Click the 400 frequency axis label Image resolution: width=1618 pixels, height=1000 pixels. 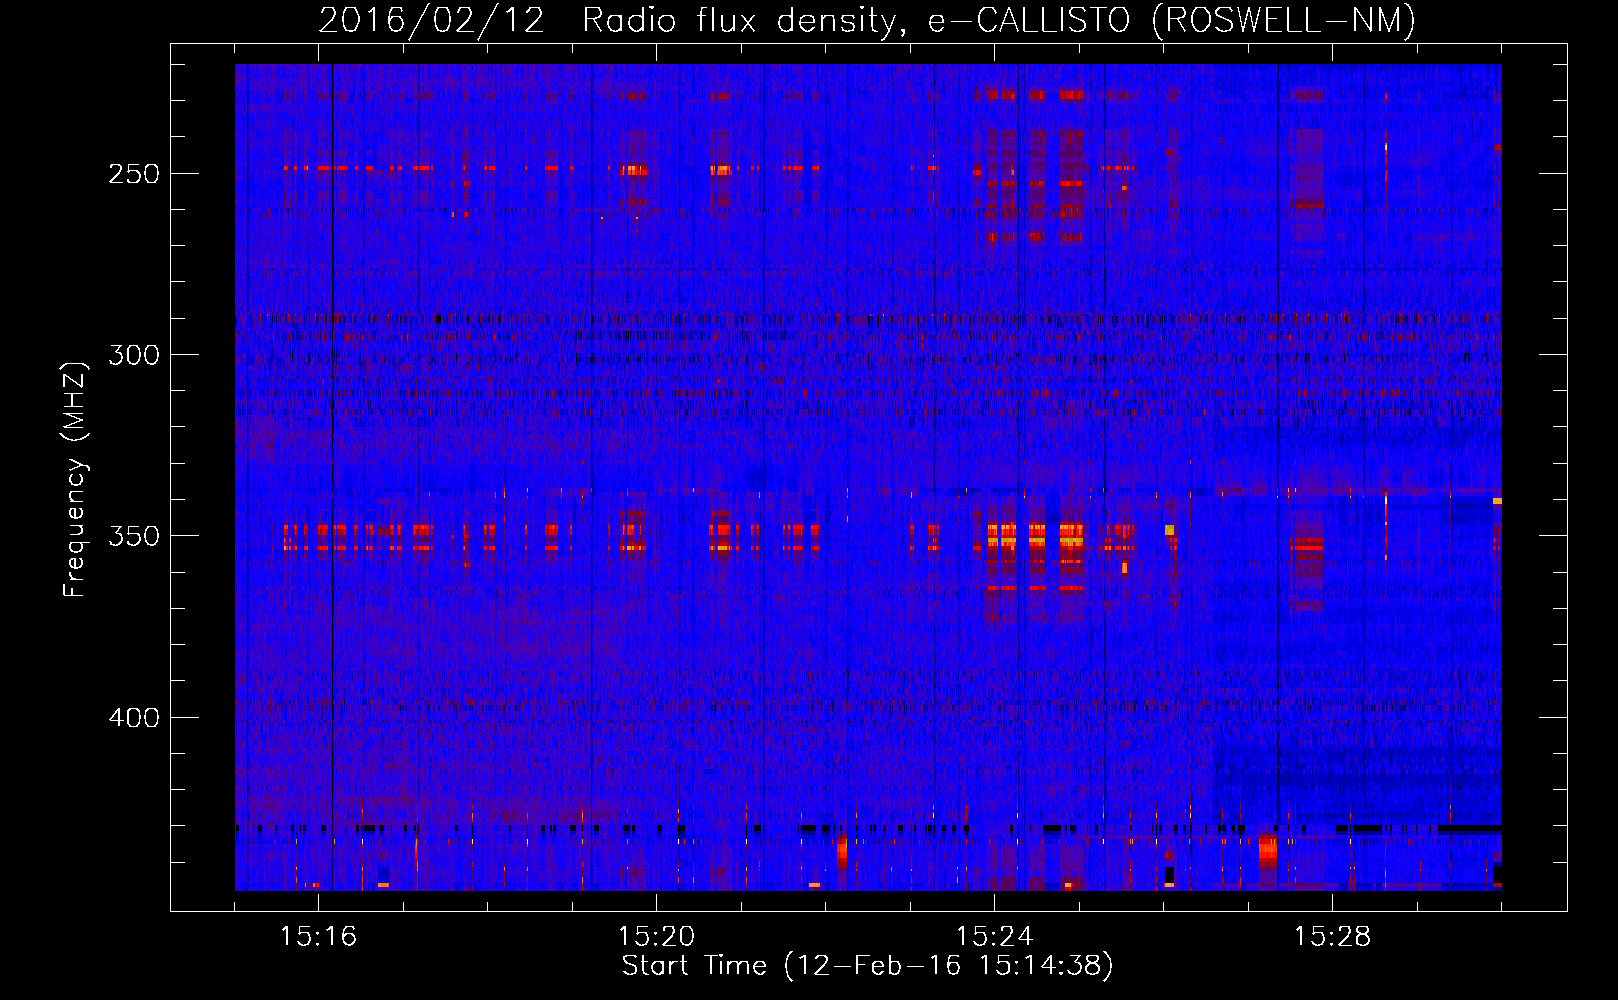[133, 718]
